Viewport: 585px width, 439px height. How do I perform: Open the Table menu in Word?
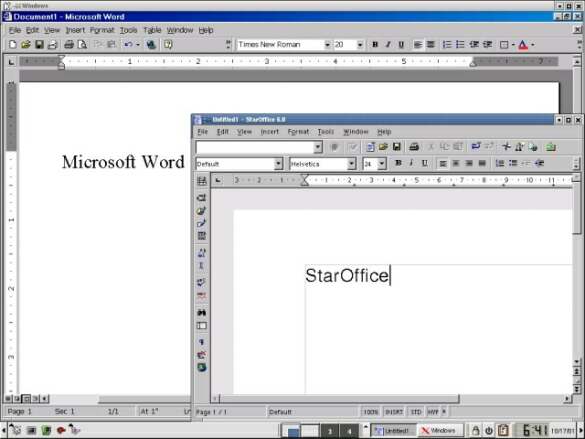(152, 30)
